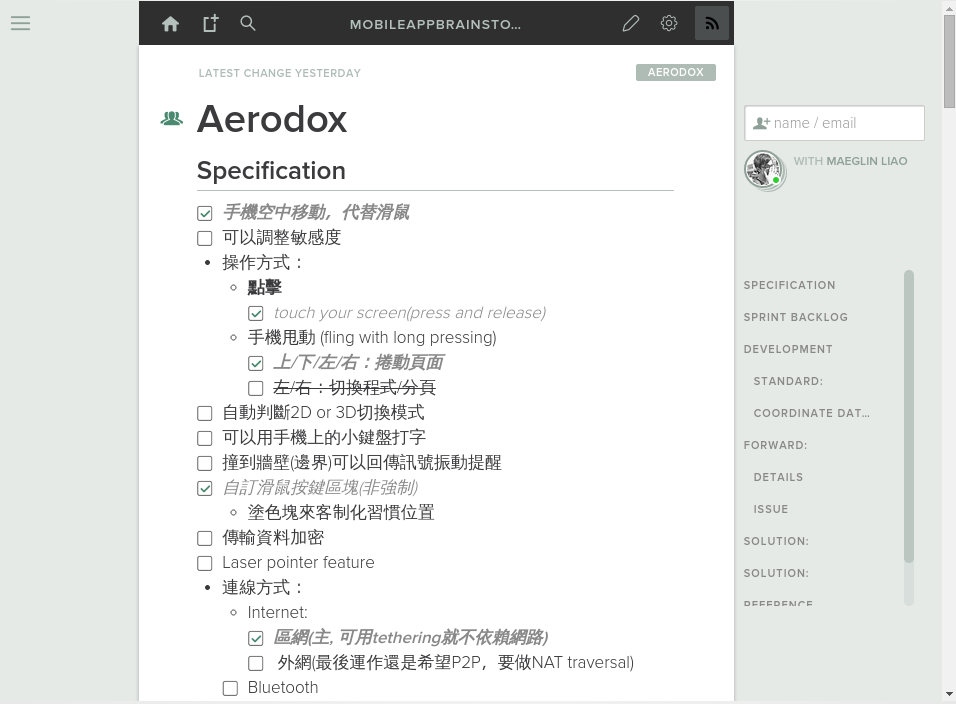956x704 pixels.
Task: Open the AERODOX tag
Action: 676,72
